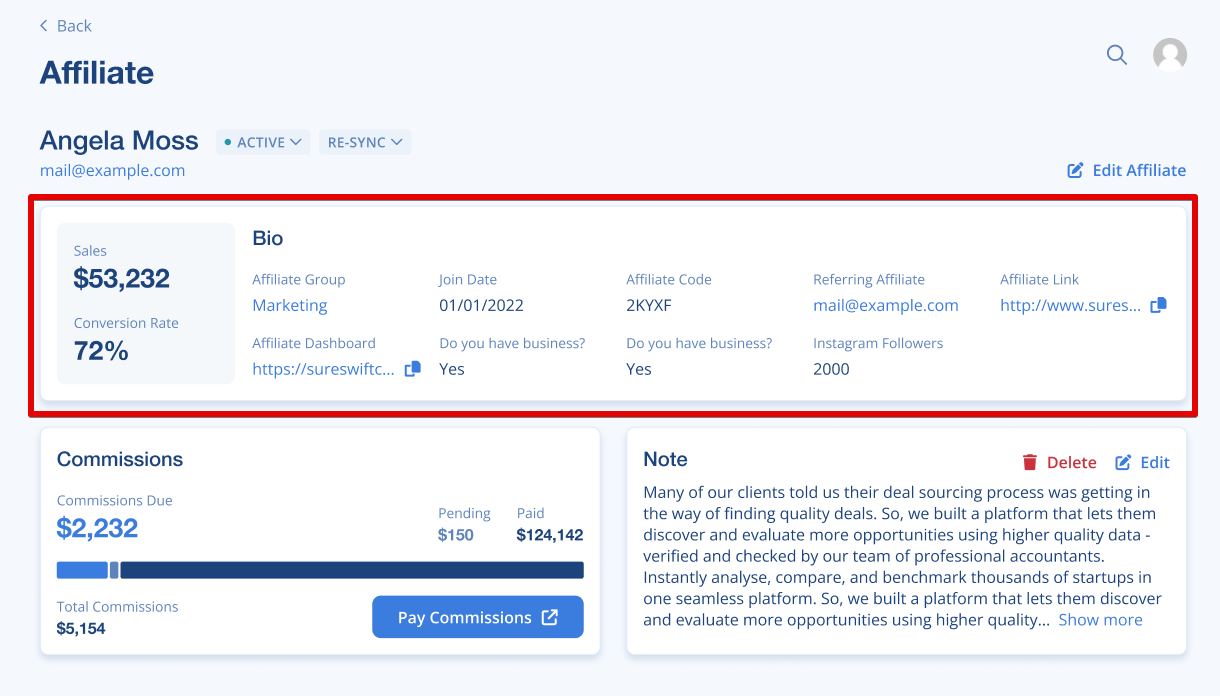Click the Marketing affiliate group link
This screenshot has width=1220, height=696.
tap(289, 305)
